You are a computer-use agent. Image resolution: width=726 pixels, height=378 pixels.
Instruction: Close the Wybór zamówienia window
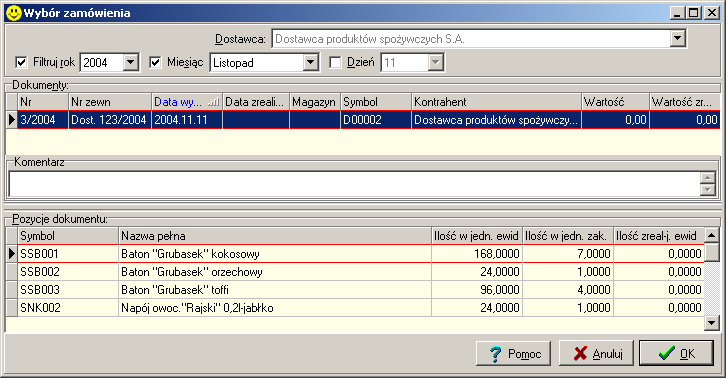(x=711, y=13)
